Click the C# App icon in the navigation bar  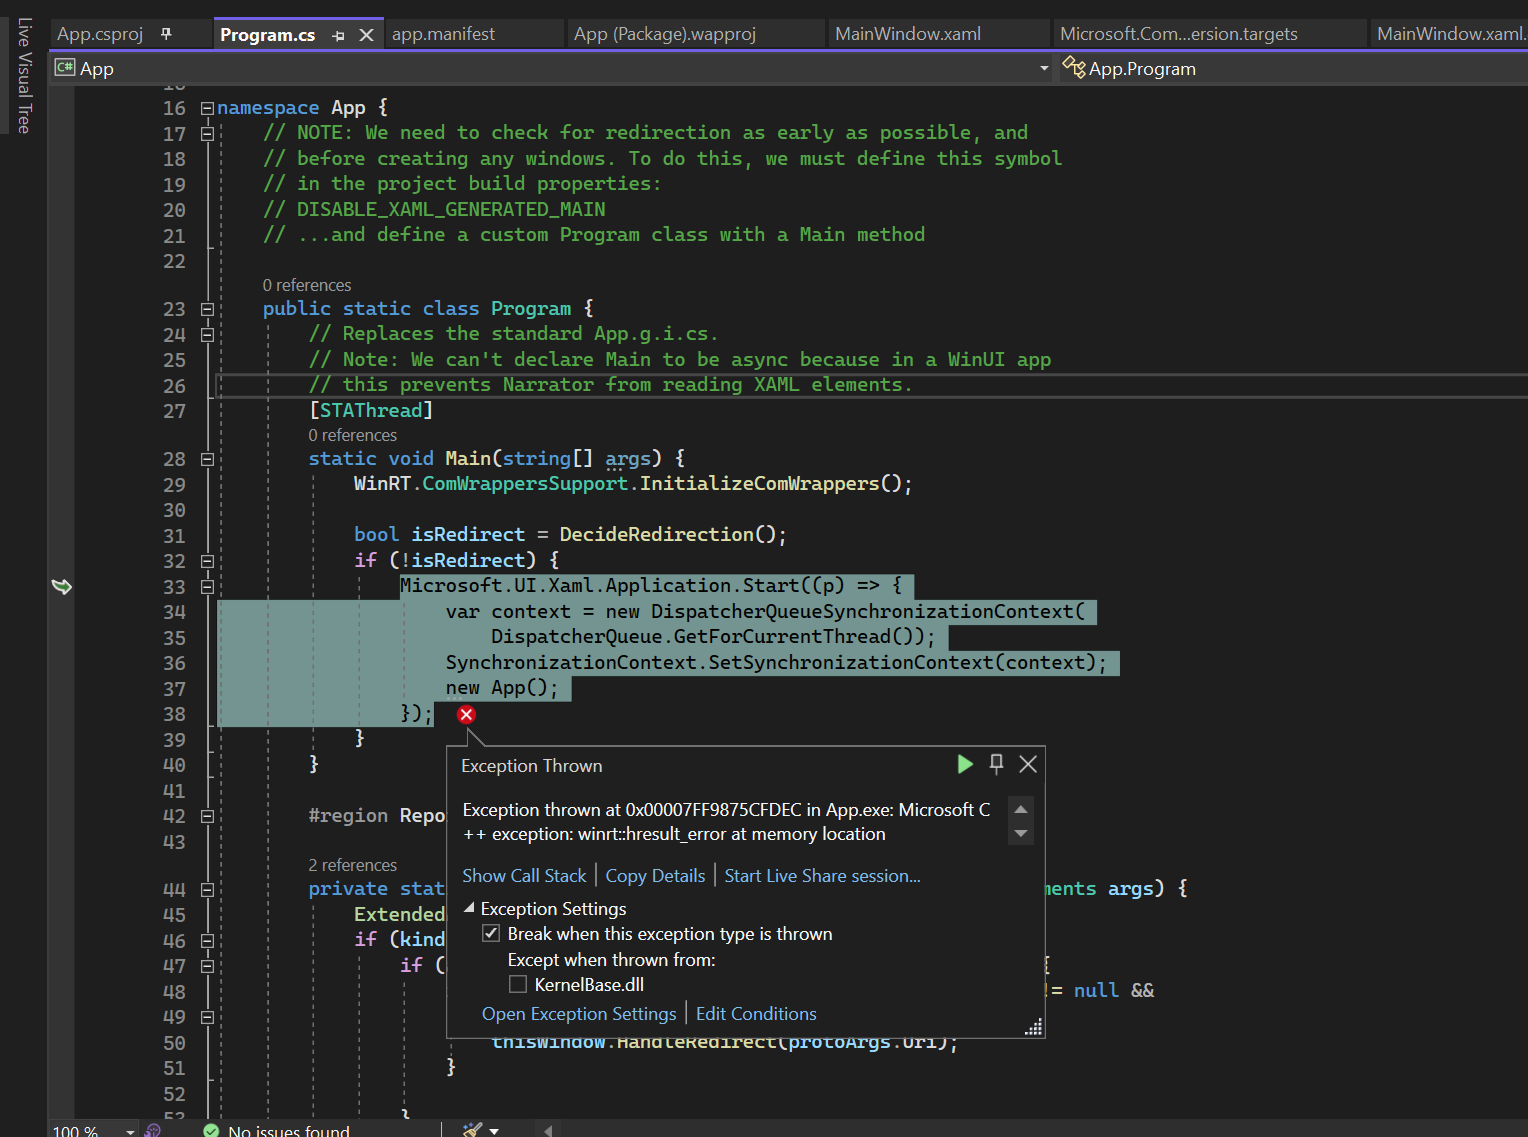click(x=64, y=67)
